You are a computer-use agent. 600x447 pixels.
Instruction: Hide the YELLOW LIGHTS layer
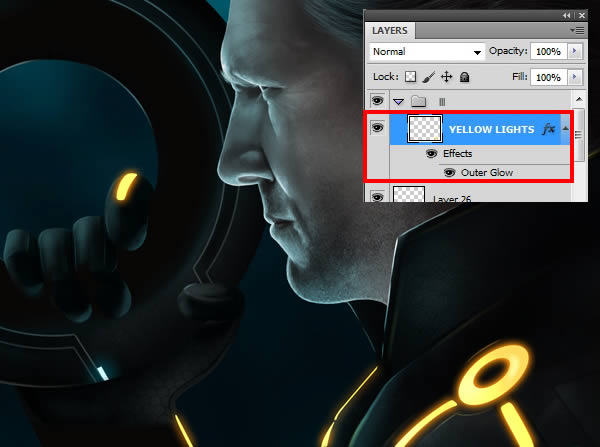(x=377, y=127)
